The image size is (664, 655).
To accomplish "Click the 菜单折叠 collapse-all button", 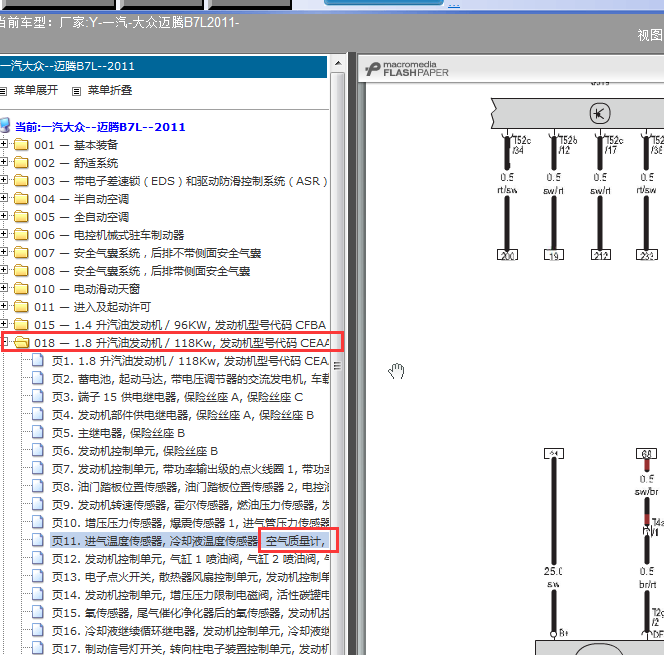I will coord(110,90).
